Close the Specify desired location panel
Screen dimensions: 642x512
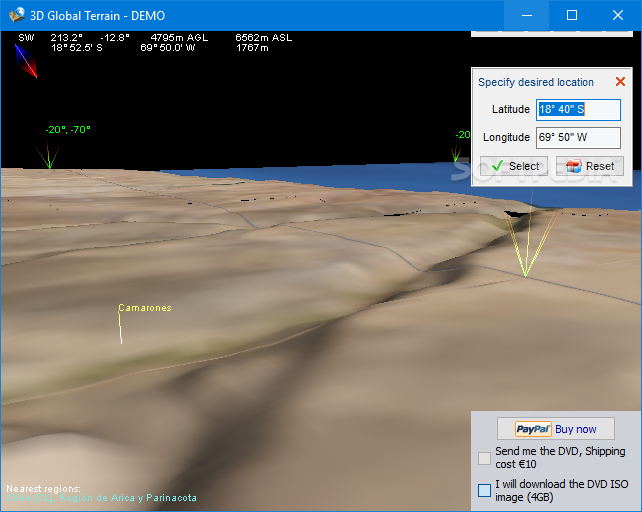click(x=620, y=82)
